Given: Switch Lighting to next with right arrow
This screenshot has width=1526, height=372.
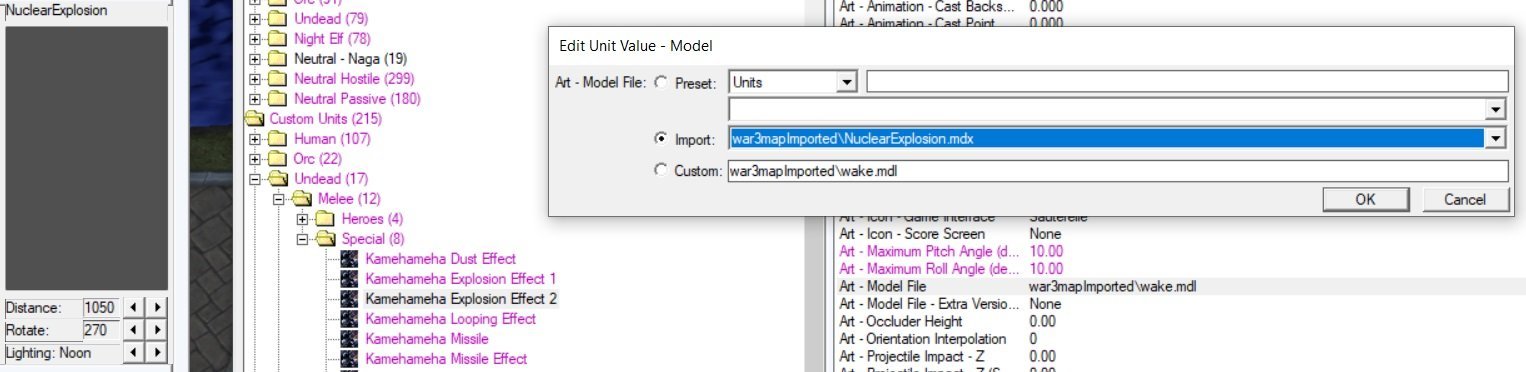Looking at the screenshot, I should coord(157,352).
